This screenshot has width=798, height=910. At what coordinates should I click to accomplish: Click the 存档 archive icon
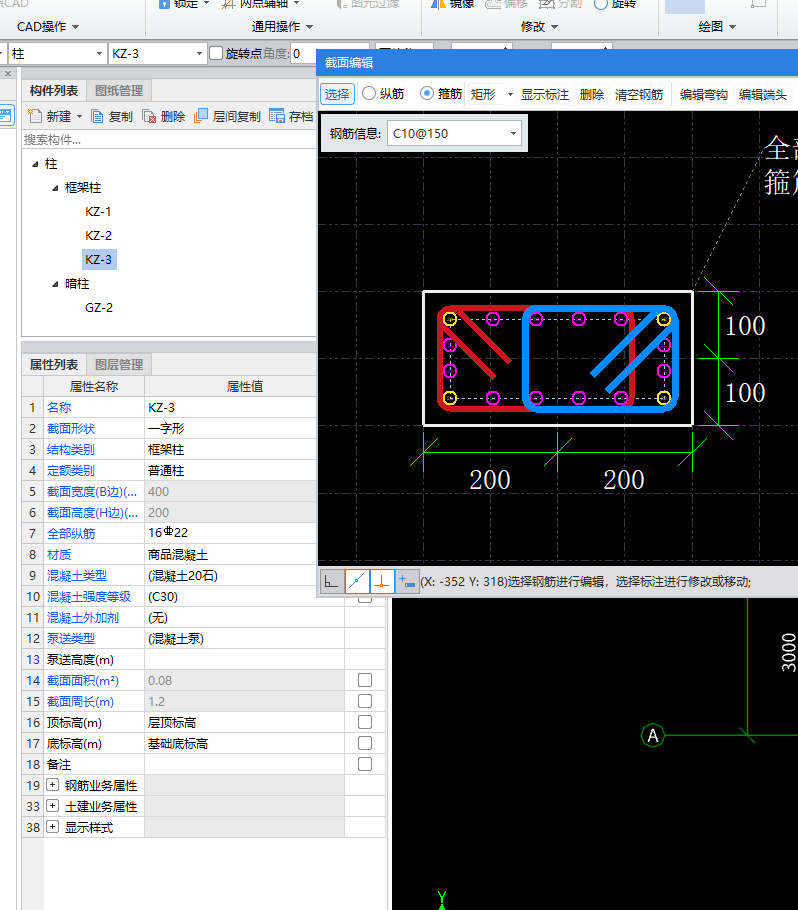277,116
